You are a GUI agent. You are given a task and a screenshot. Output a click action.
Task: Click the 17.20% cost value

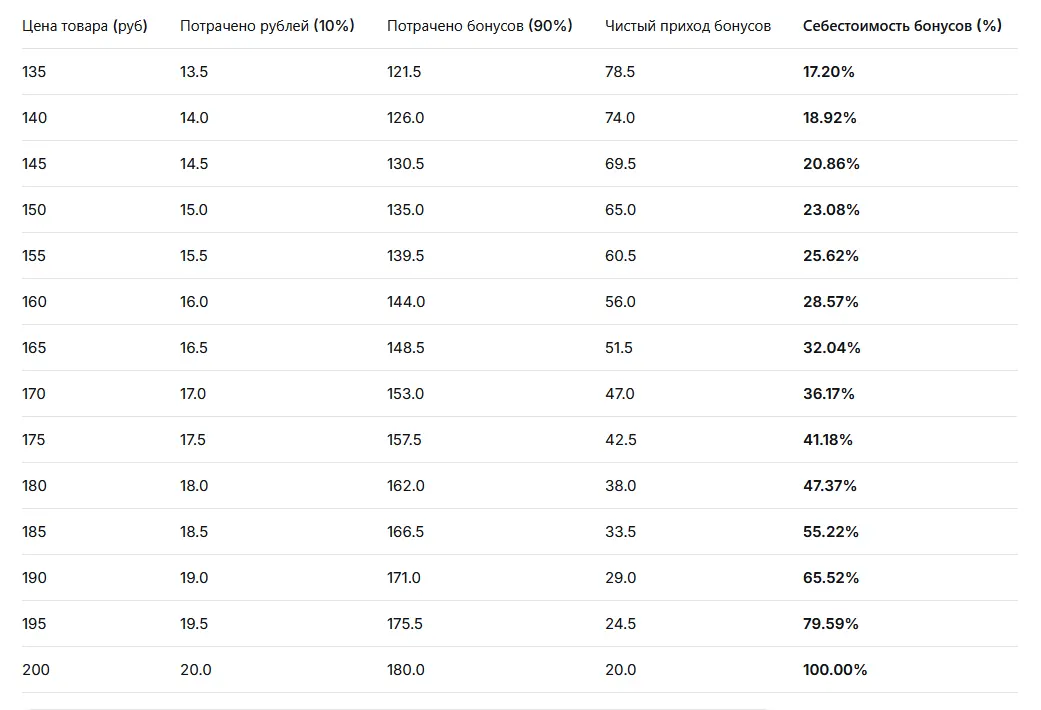(x=829, y=72)
